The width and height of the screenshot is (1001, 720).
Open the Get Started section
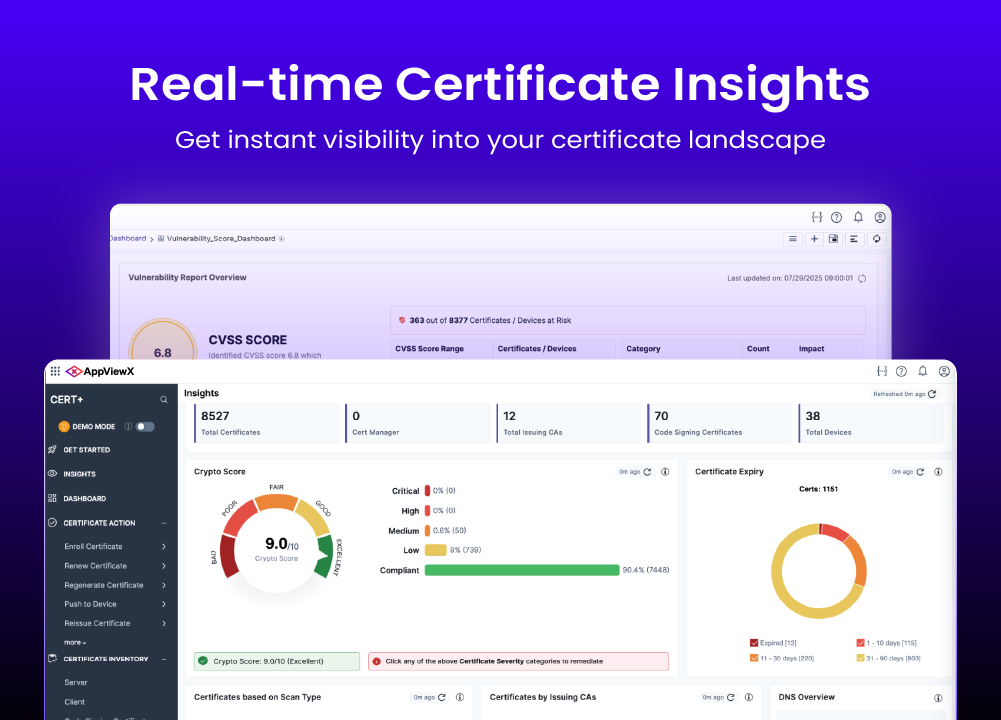pos(86,450)
